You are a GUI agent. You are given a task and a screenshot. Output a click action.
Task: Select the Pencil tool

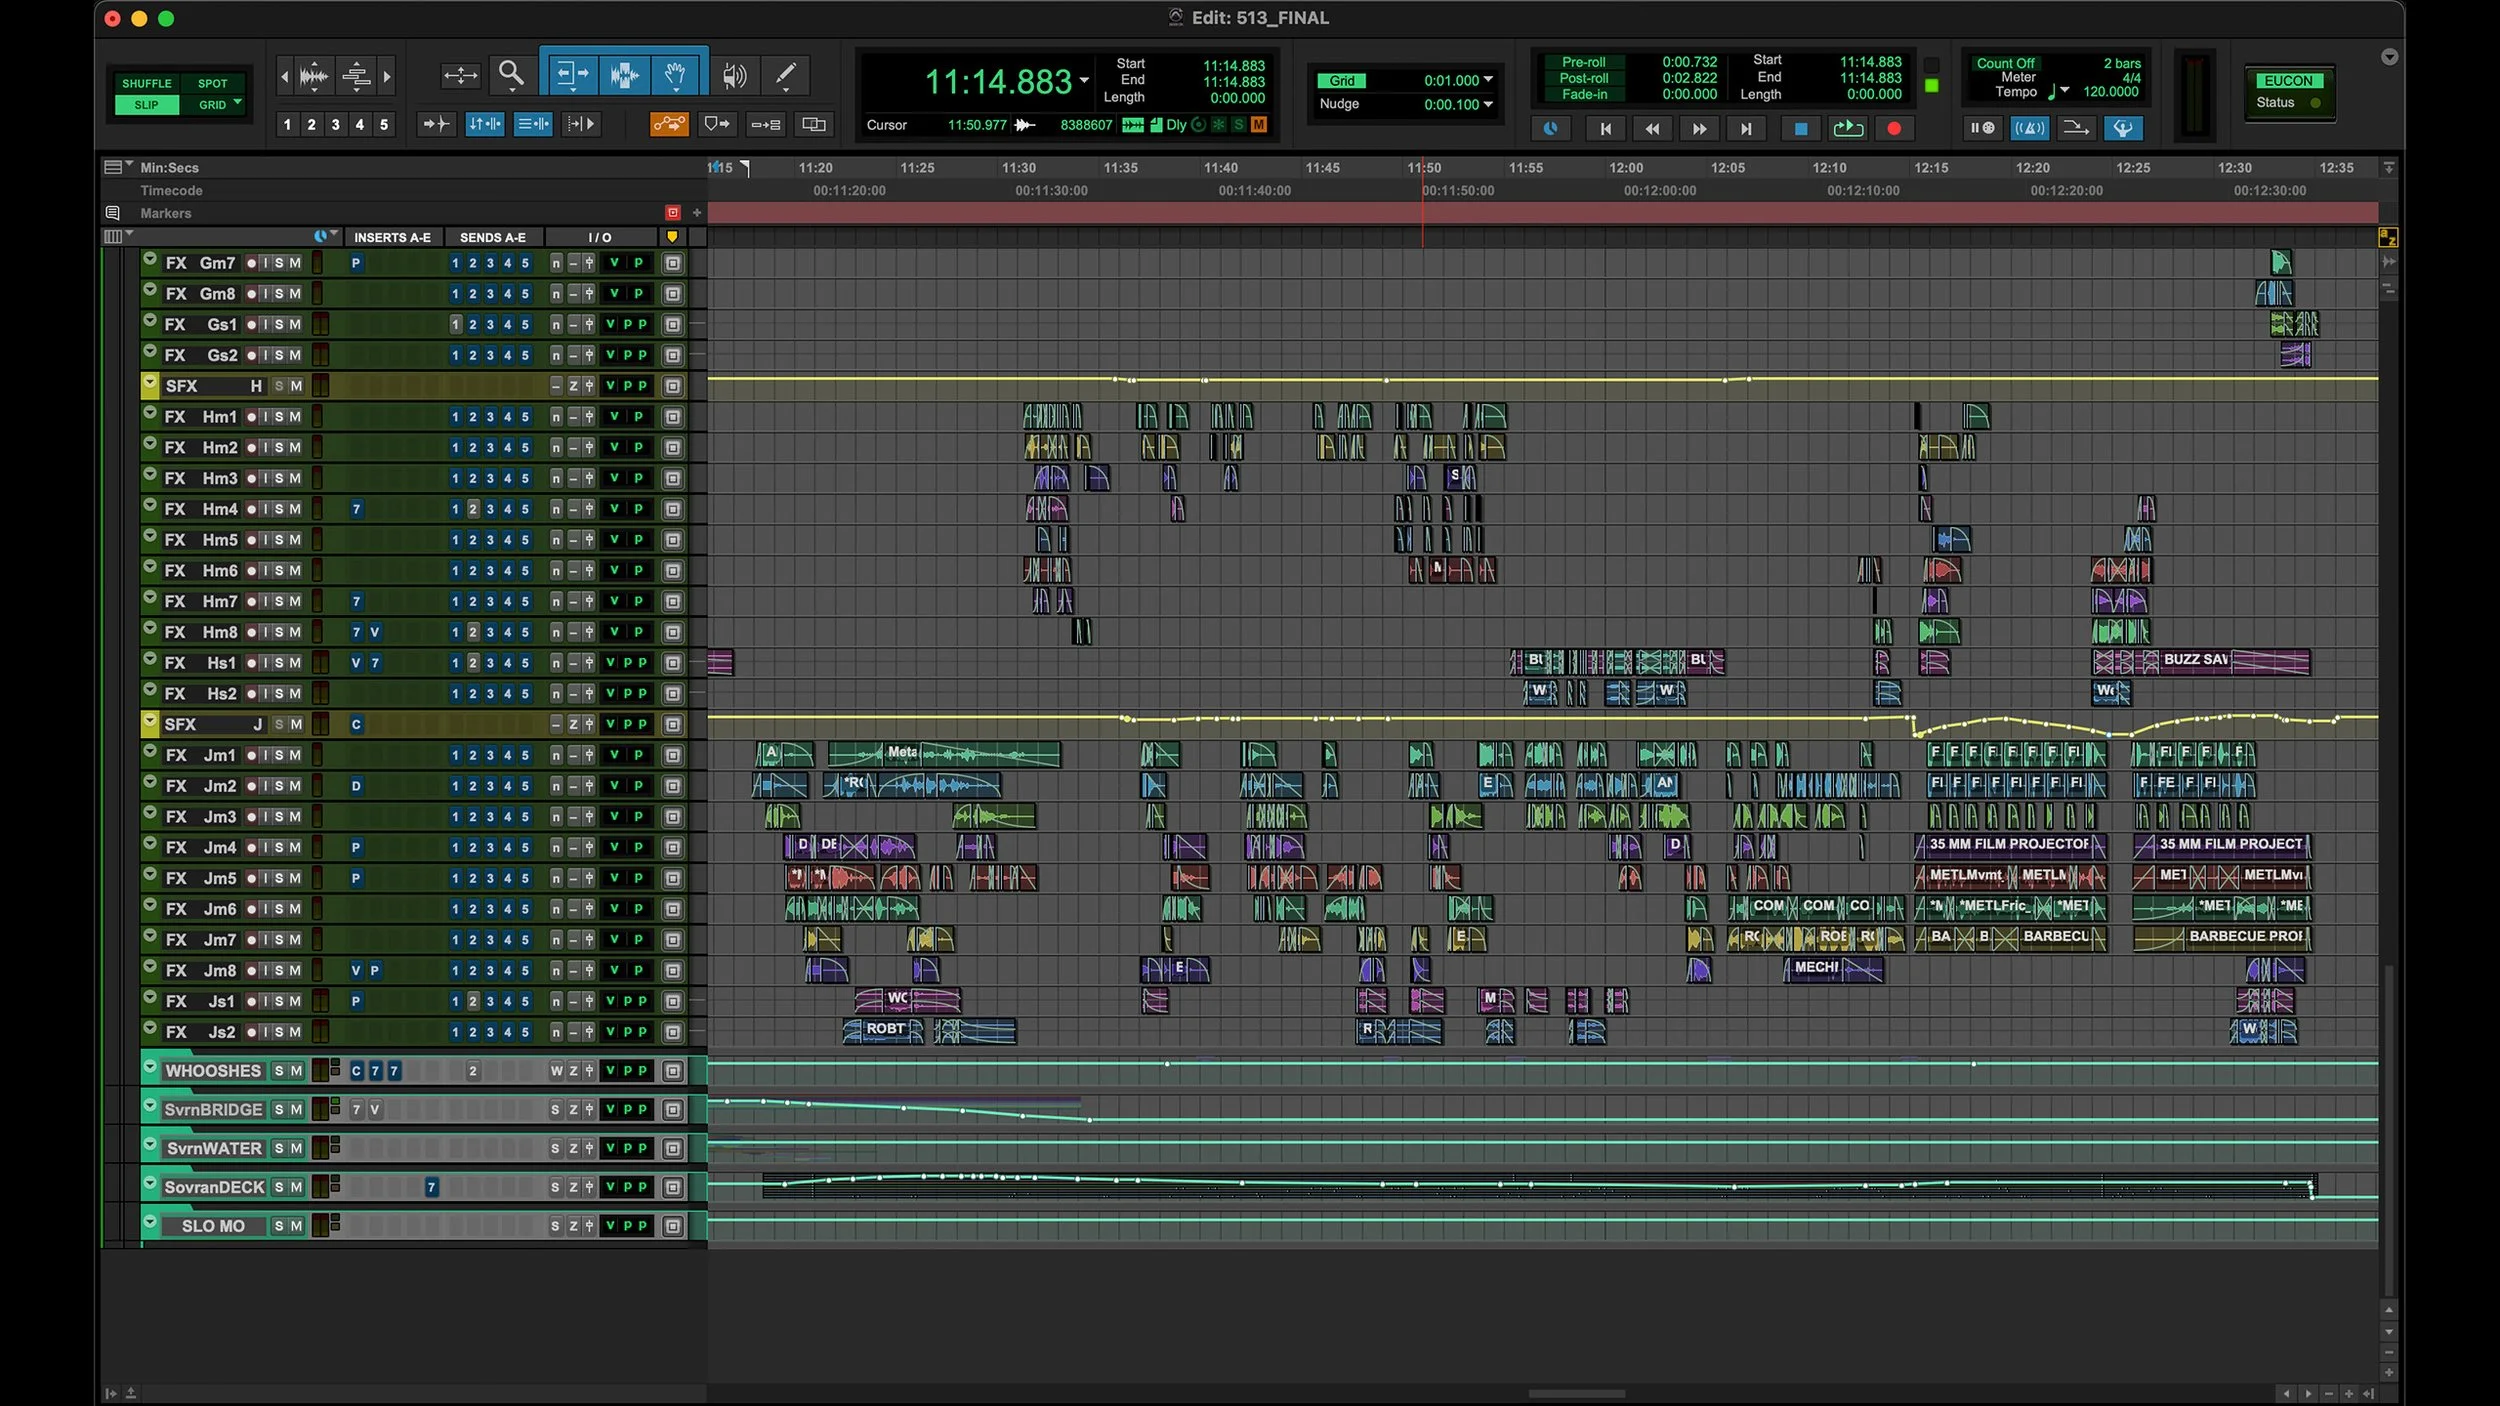tap(786, 75)
